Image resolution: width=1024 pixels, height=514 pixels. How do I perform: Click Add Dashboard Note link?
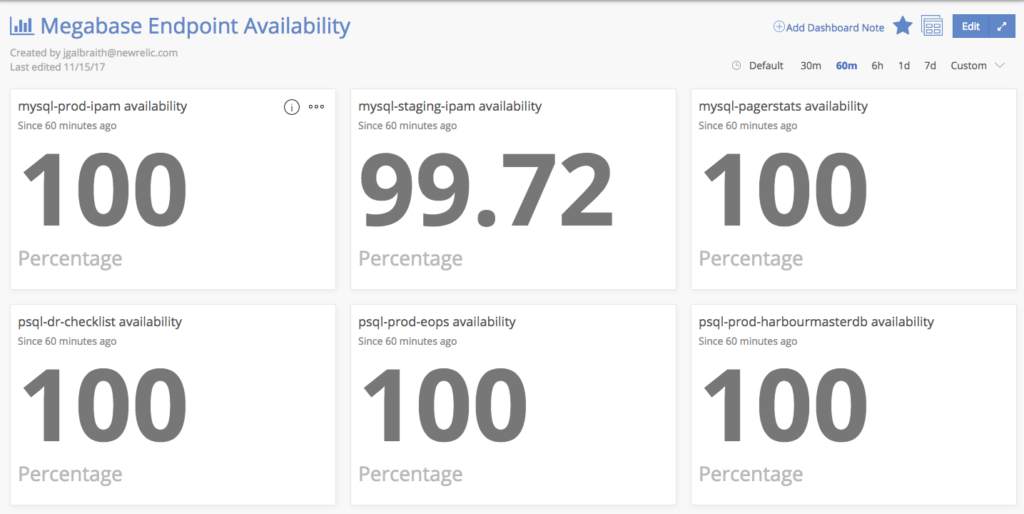[x=835, y=27]
